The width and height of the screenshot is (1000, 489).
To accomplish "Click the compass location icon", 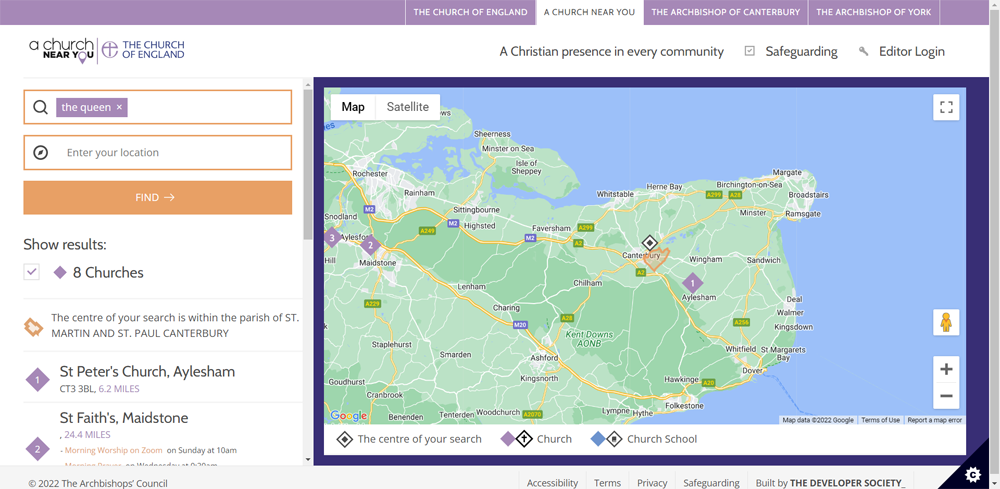I will click(x=40, y=152).
